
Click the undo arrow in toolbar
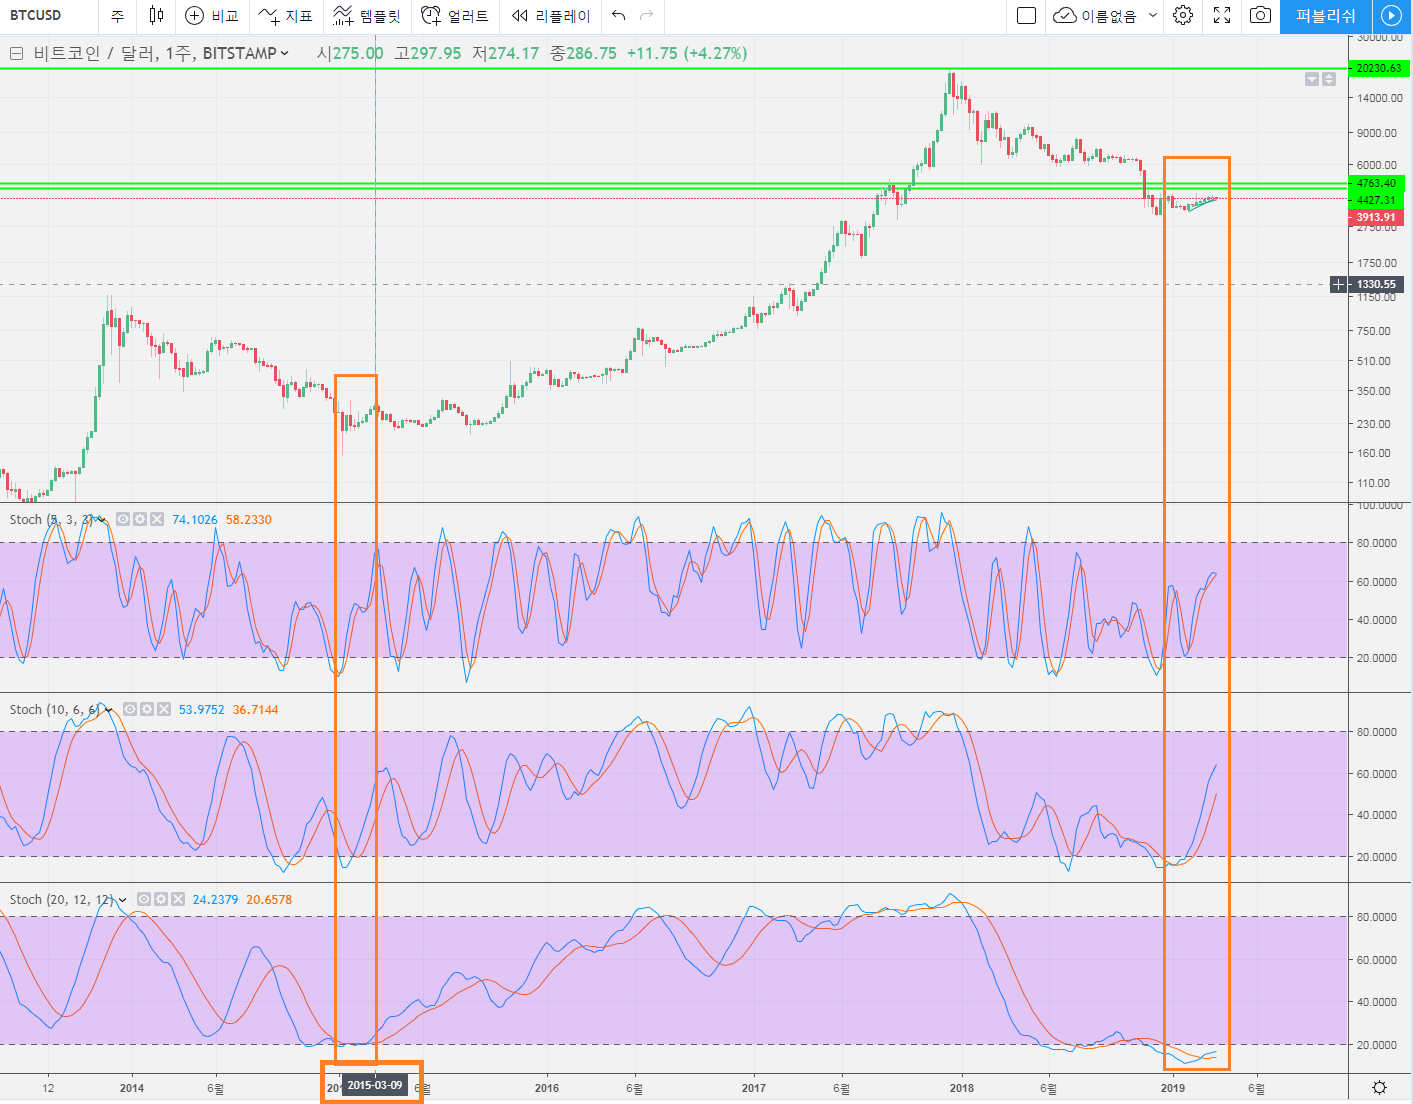coord(619,16)
